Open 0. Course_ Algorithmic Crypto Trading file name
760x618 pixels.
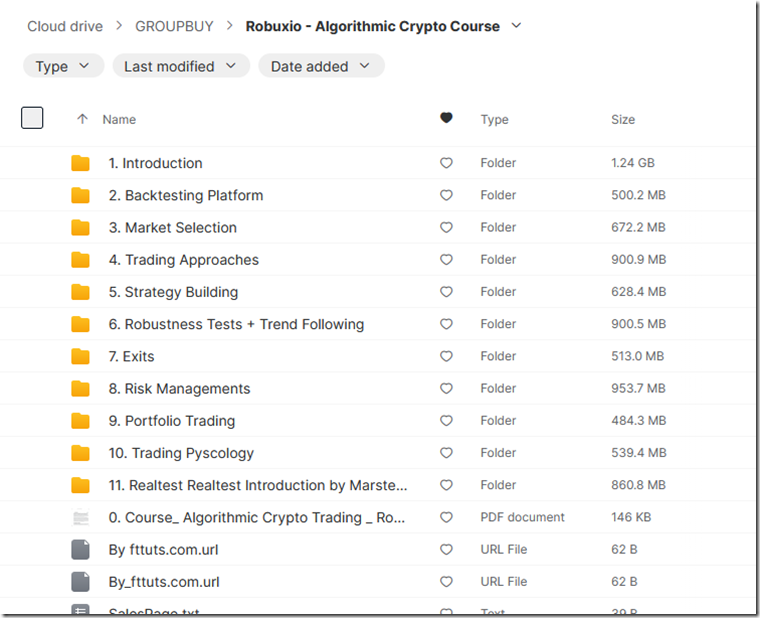(x=256, y=518)
